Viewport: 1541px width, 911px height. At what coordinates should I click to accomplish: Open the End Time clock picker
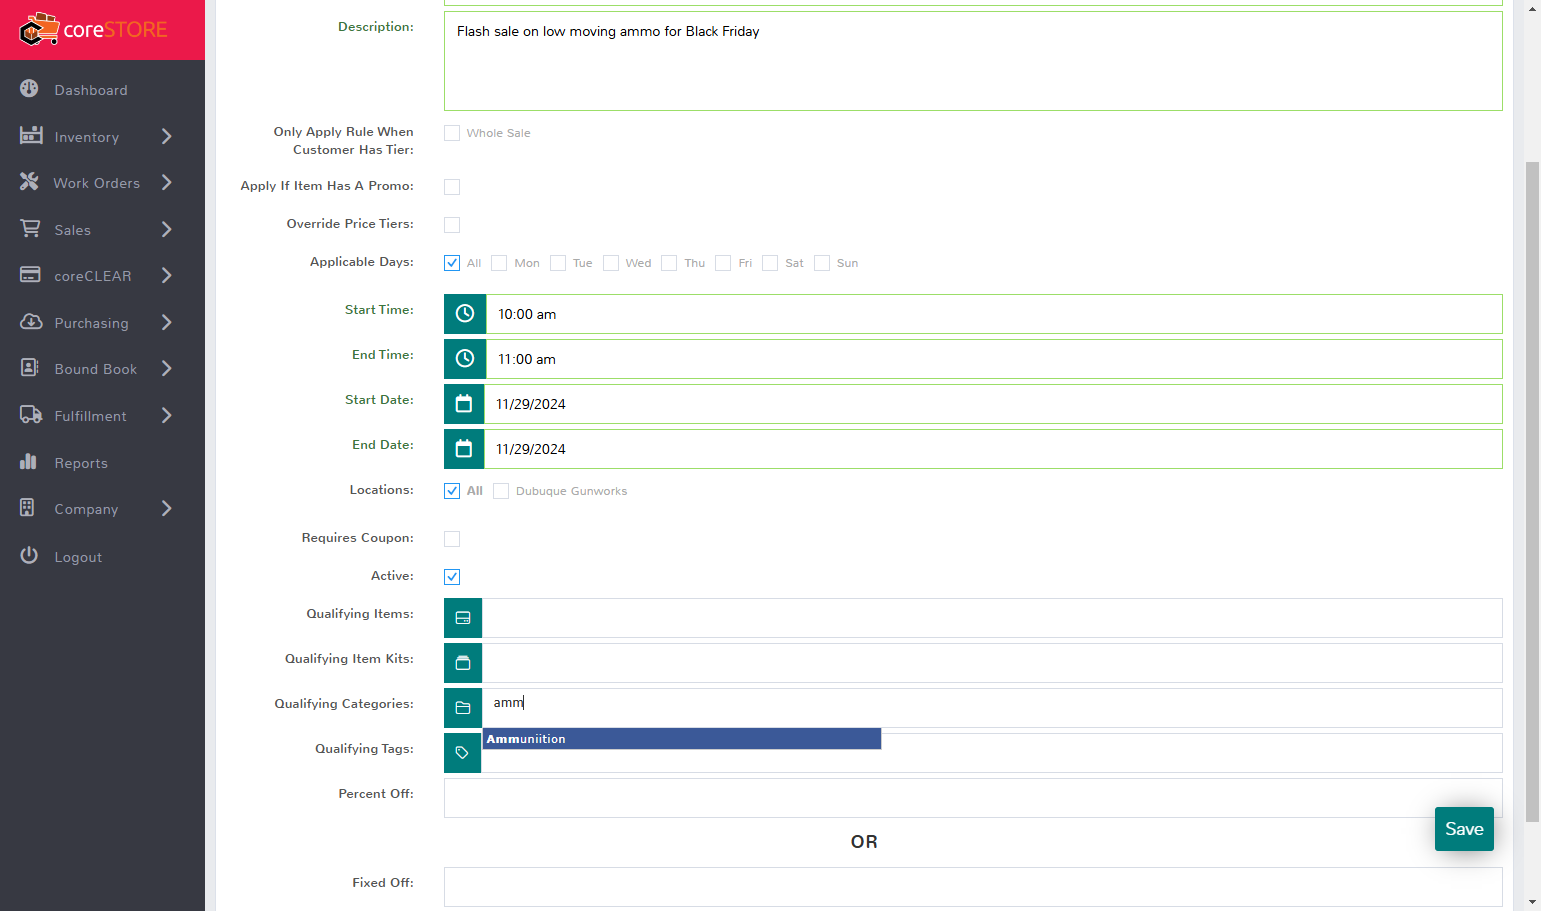465,359
